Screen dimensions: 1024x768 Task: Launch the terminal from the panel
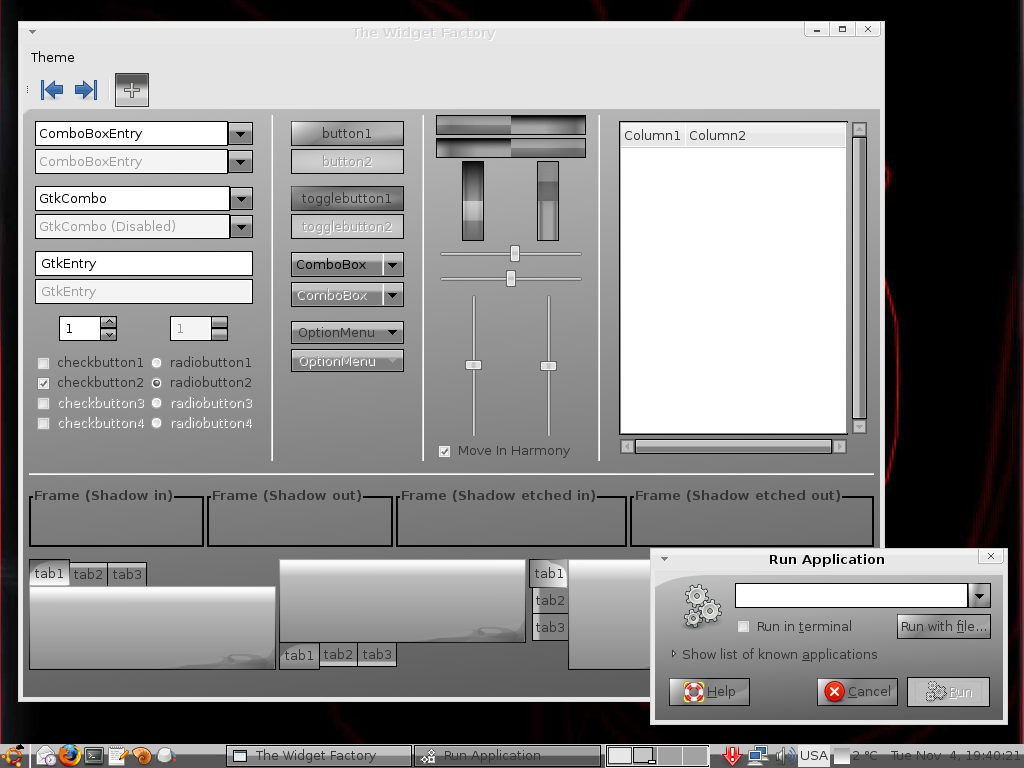point(94,756)
